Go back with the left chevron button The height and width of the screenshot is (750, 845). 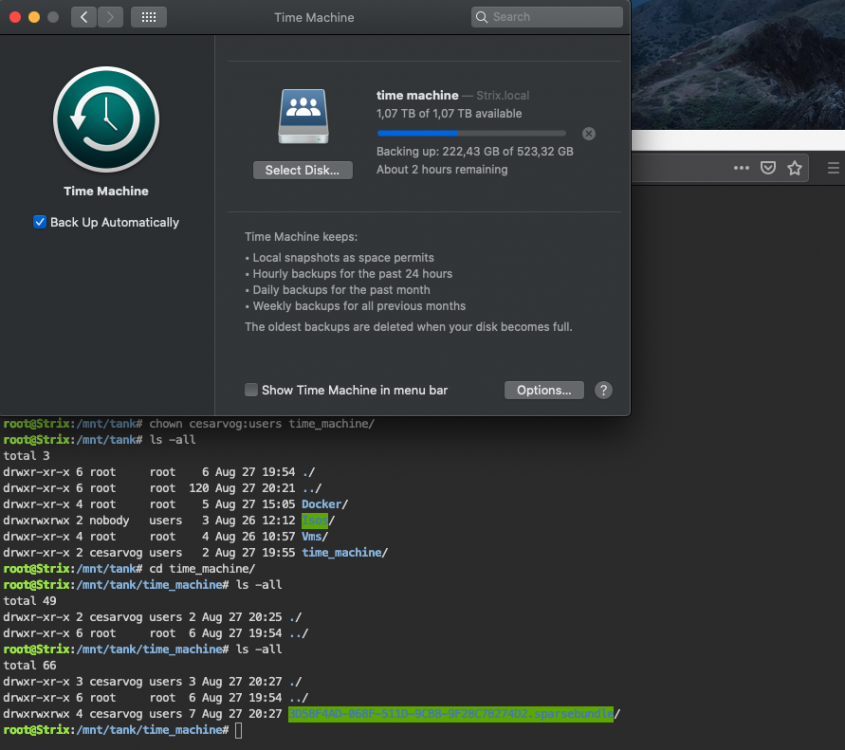click(x=84, y=17)
